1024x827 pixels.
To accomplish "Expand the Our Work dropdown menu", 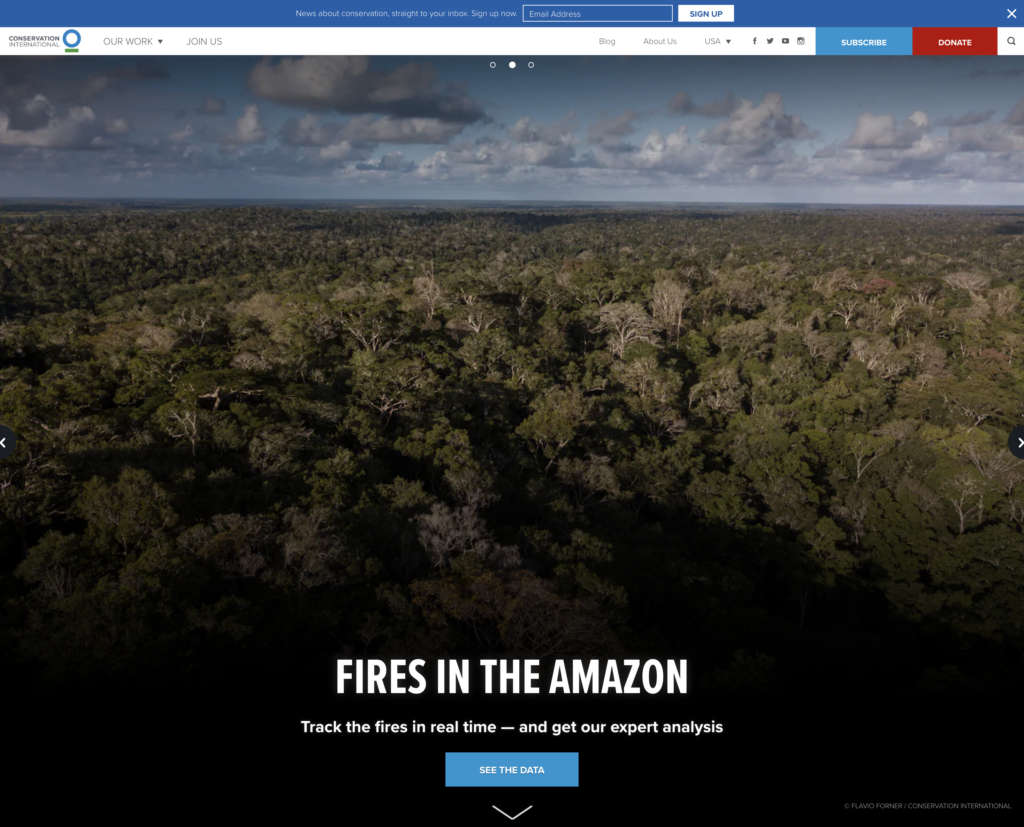I will click(x=133, y=41).
